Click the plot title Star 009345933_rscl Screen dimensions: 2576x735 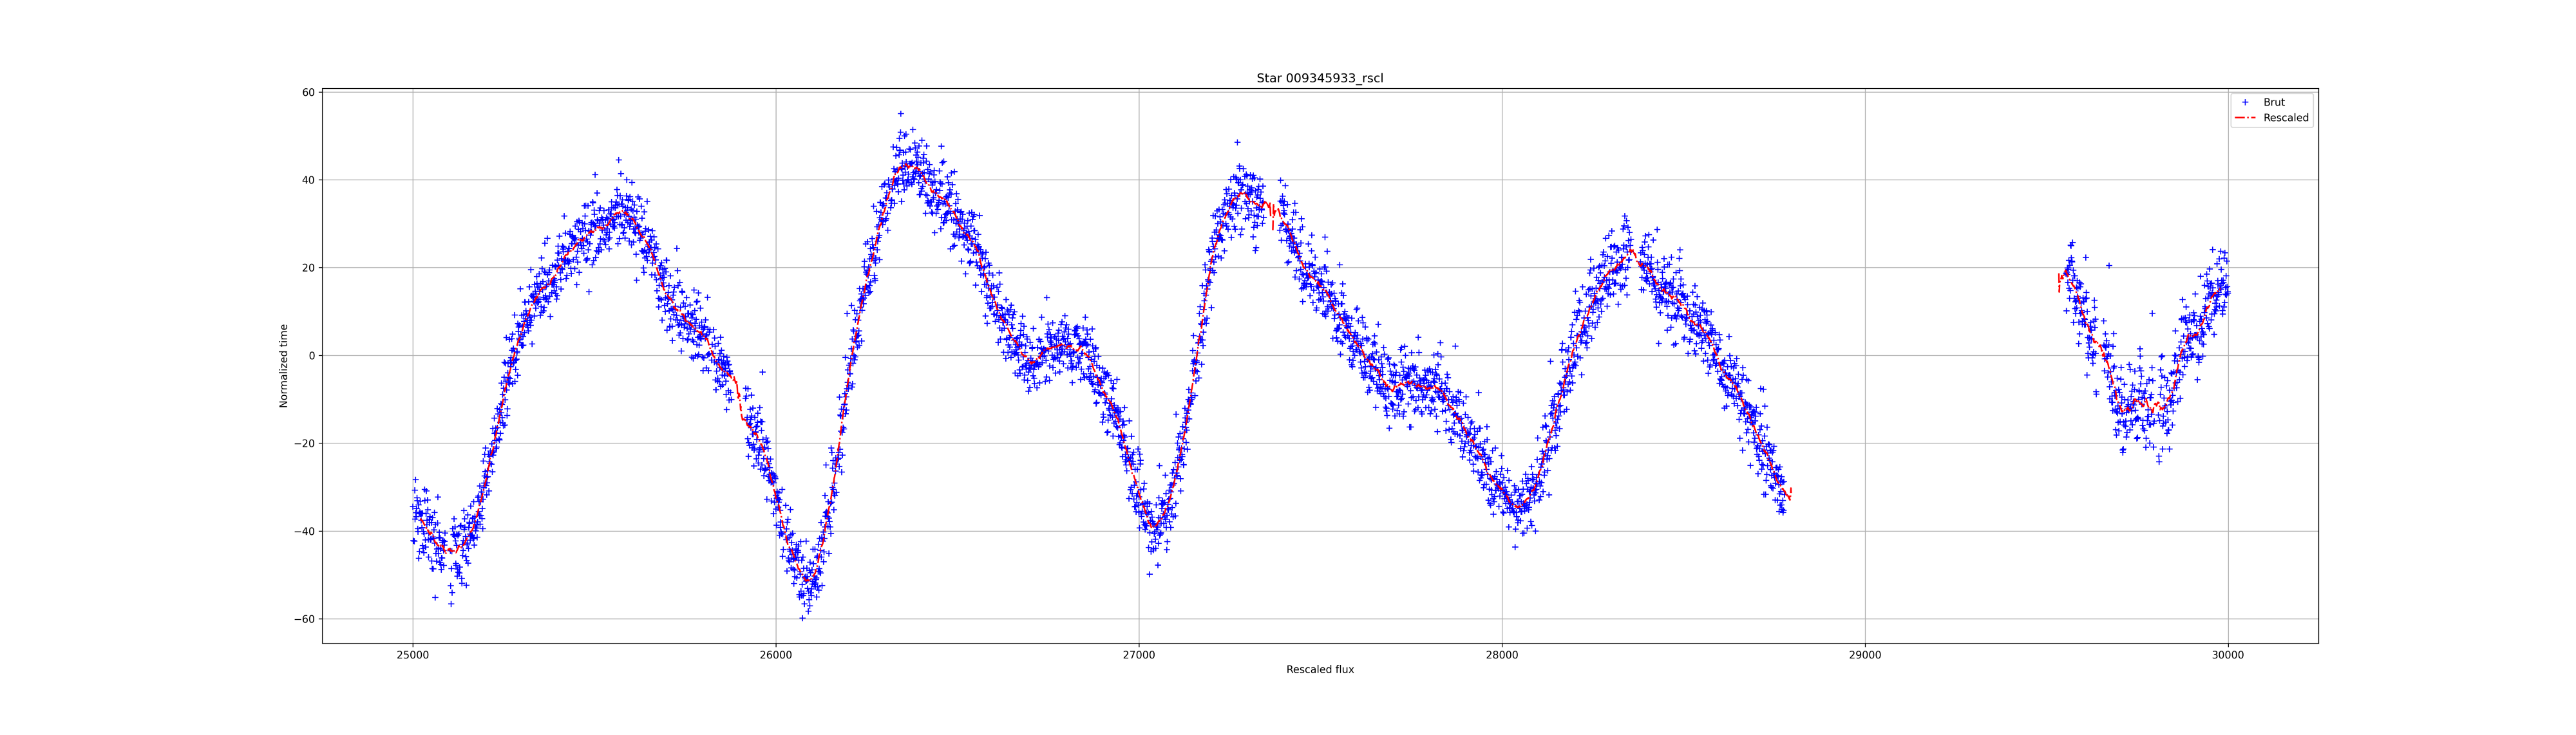[1319, 78]
